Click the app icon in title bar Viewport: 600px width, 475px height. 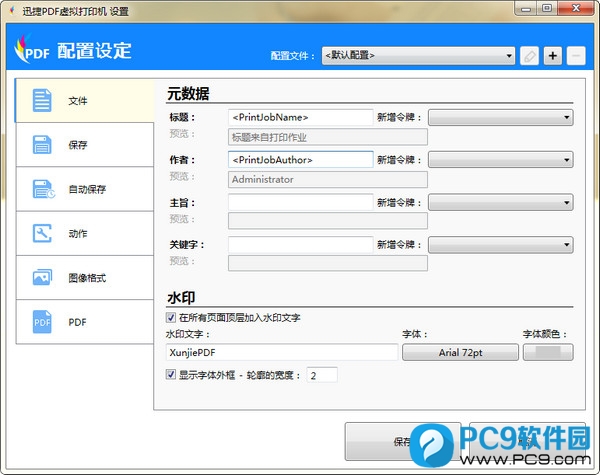pos(12,11)
